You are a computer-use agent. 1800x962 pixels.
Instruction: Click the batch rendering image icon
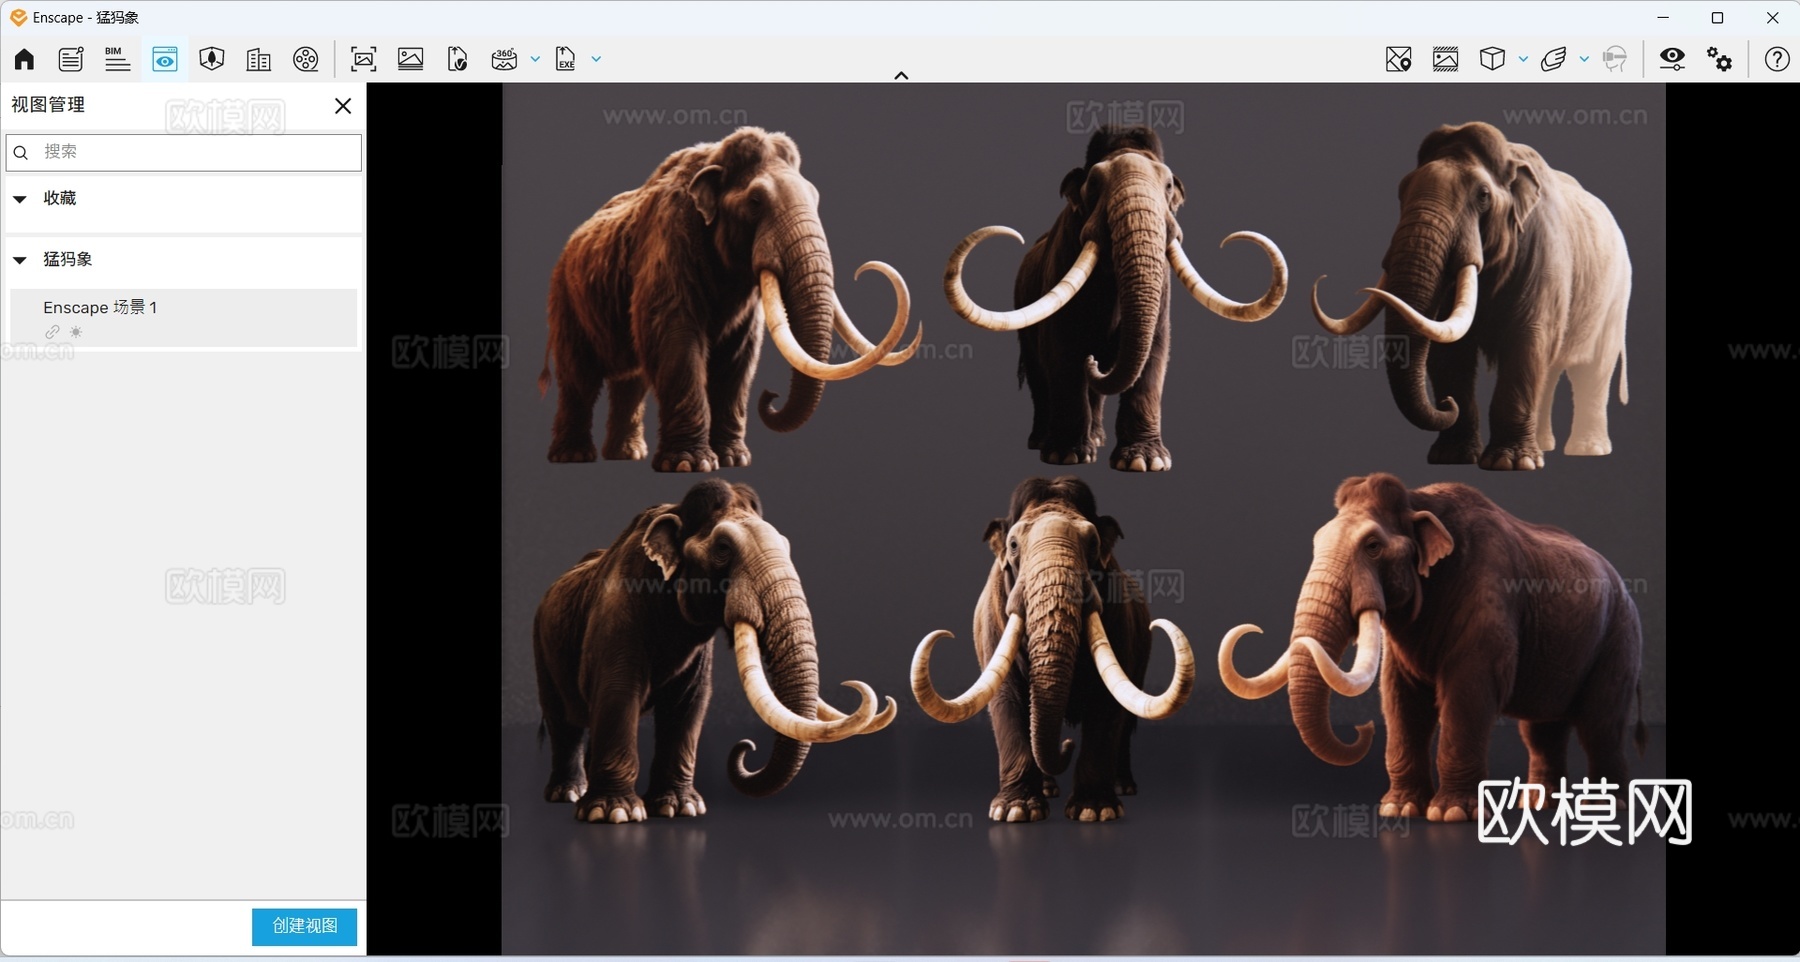[411, 59]
